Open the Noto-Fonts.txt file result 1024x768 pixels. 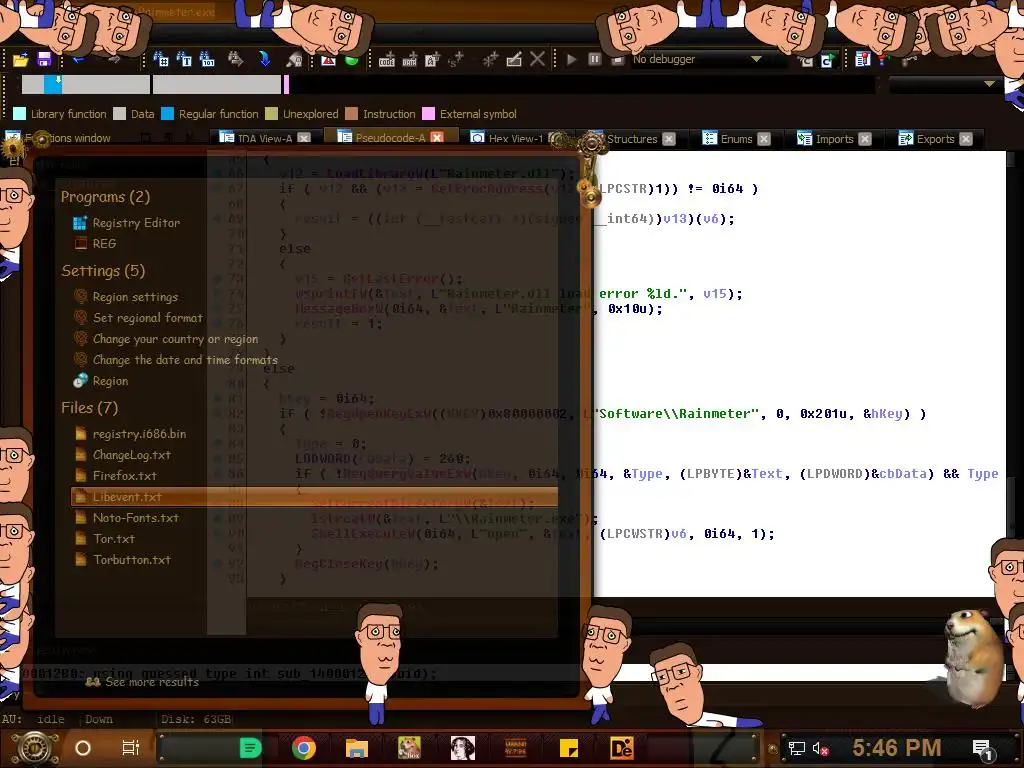coord(135,518)
